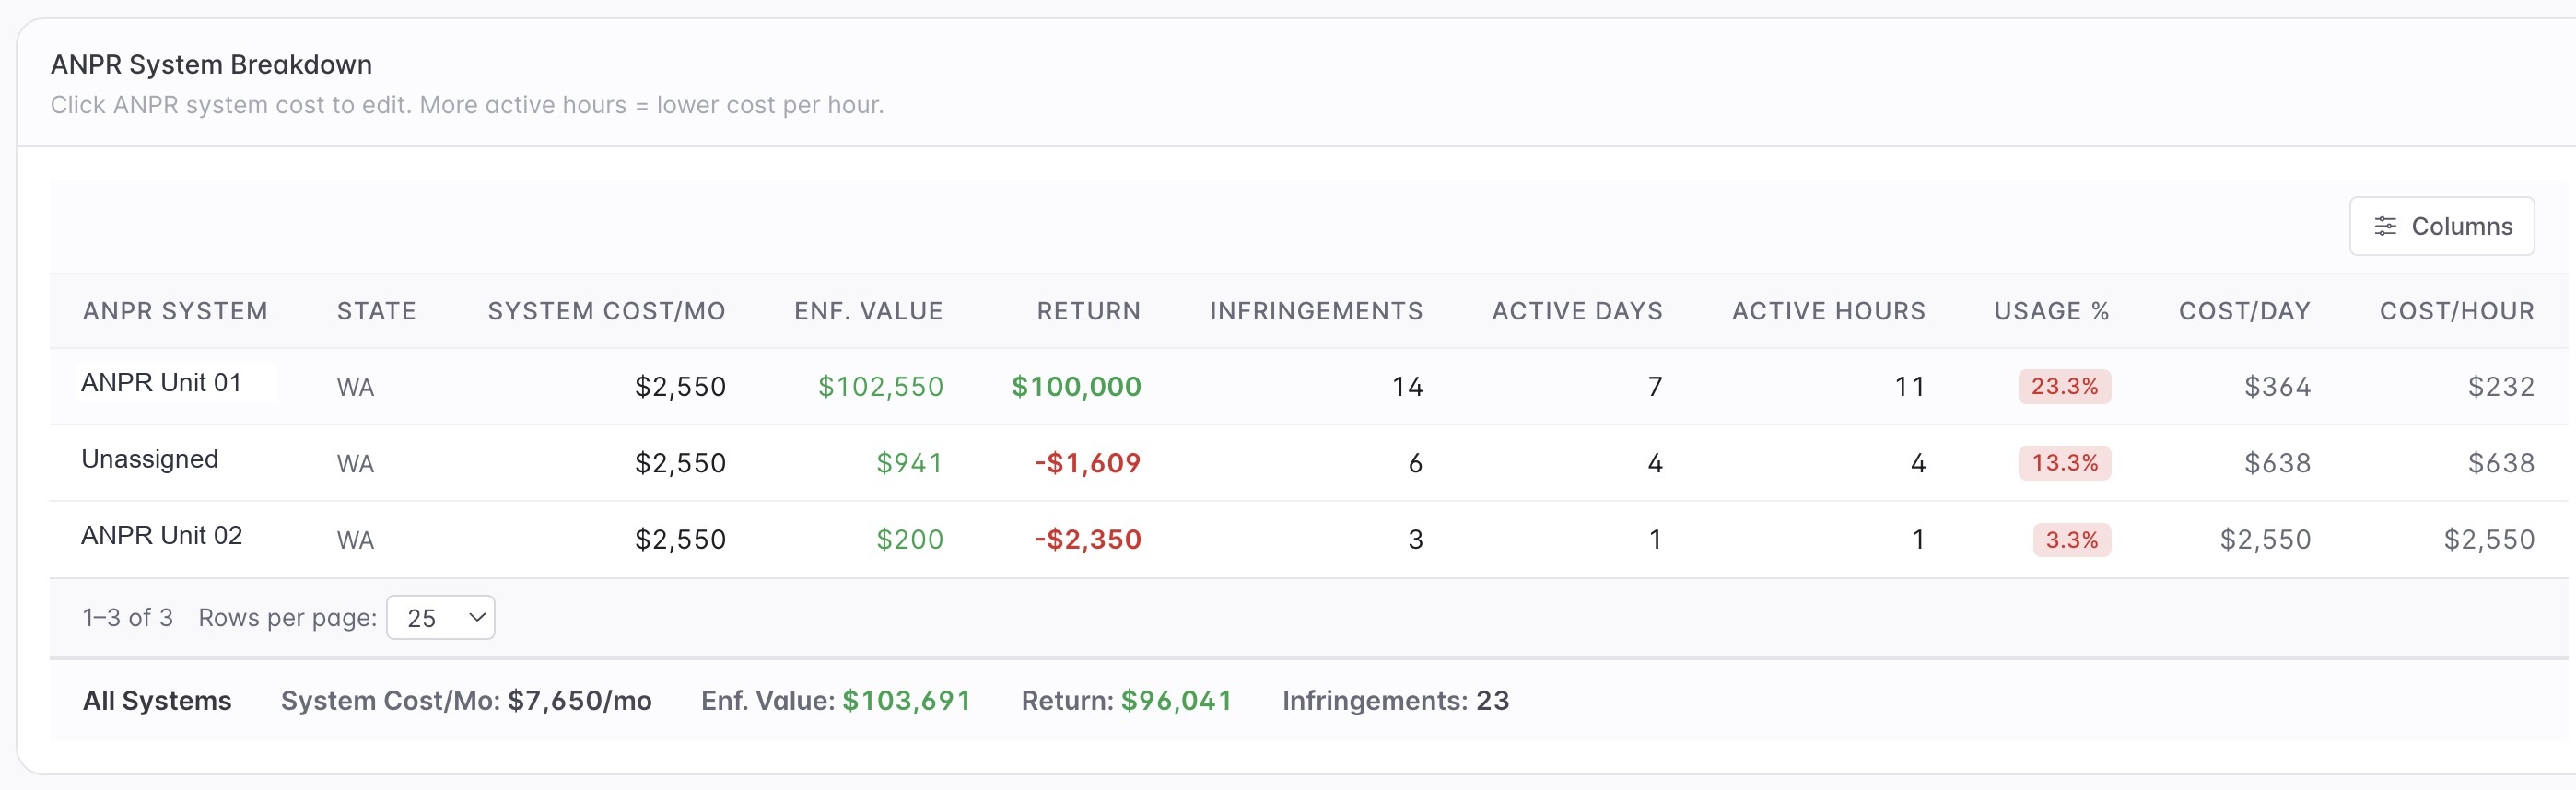Select the ANPR Unit 01 name cell
The width and height of the screenshot is (2576, 790).
[161, 383]
